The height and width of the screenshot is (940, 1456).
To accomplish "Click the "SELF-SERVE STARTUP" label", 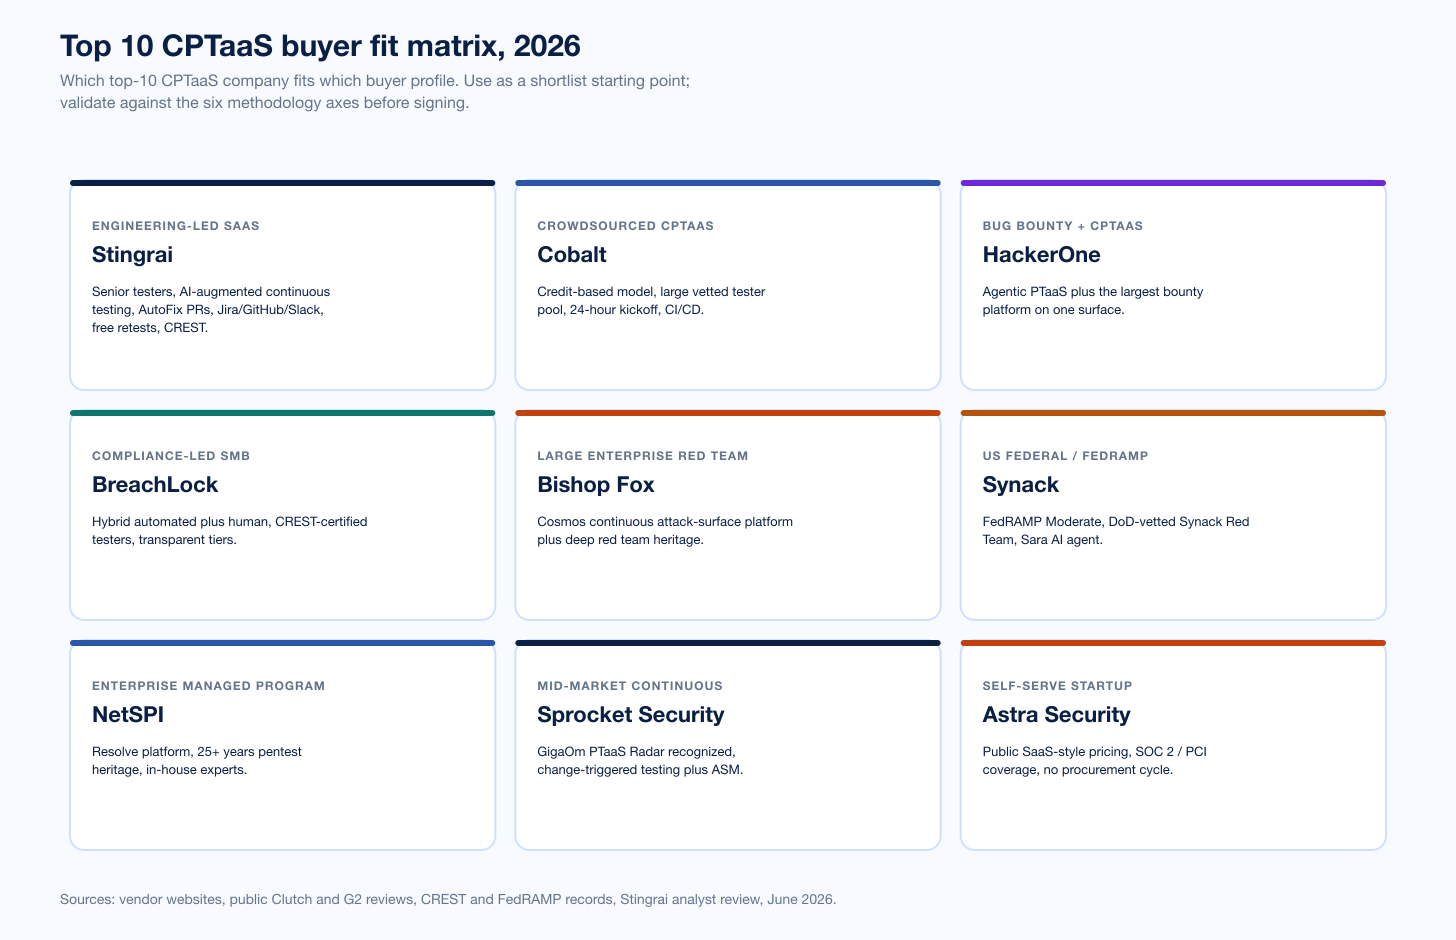I will point(1058,686).
